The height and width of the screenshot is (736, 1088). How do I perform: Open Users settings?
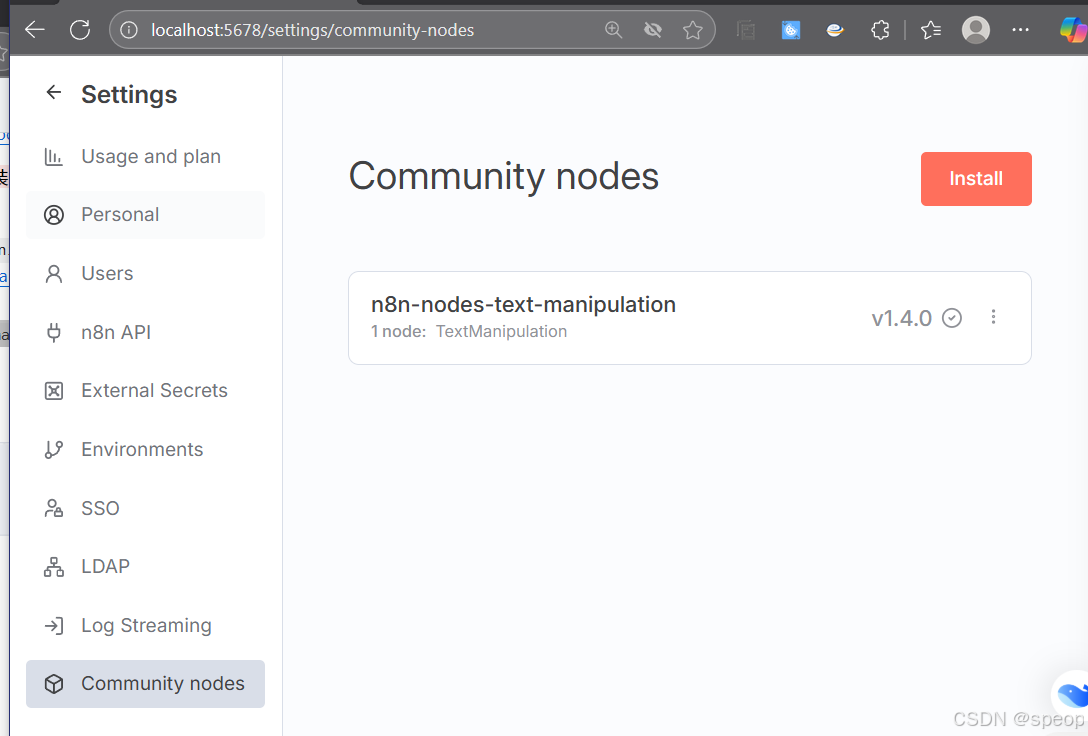click(145, 274)
